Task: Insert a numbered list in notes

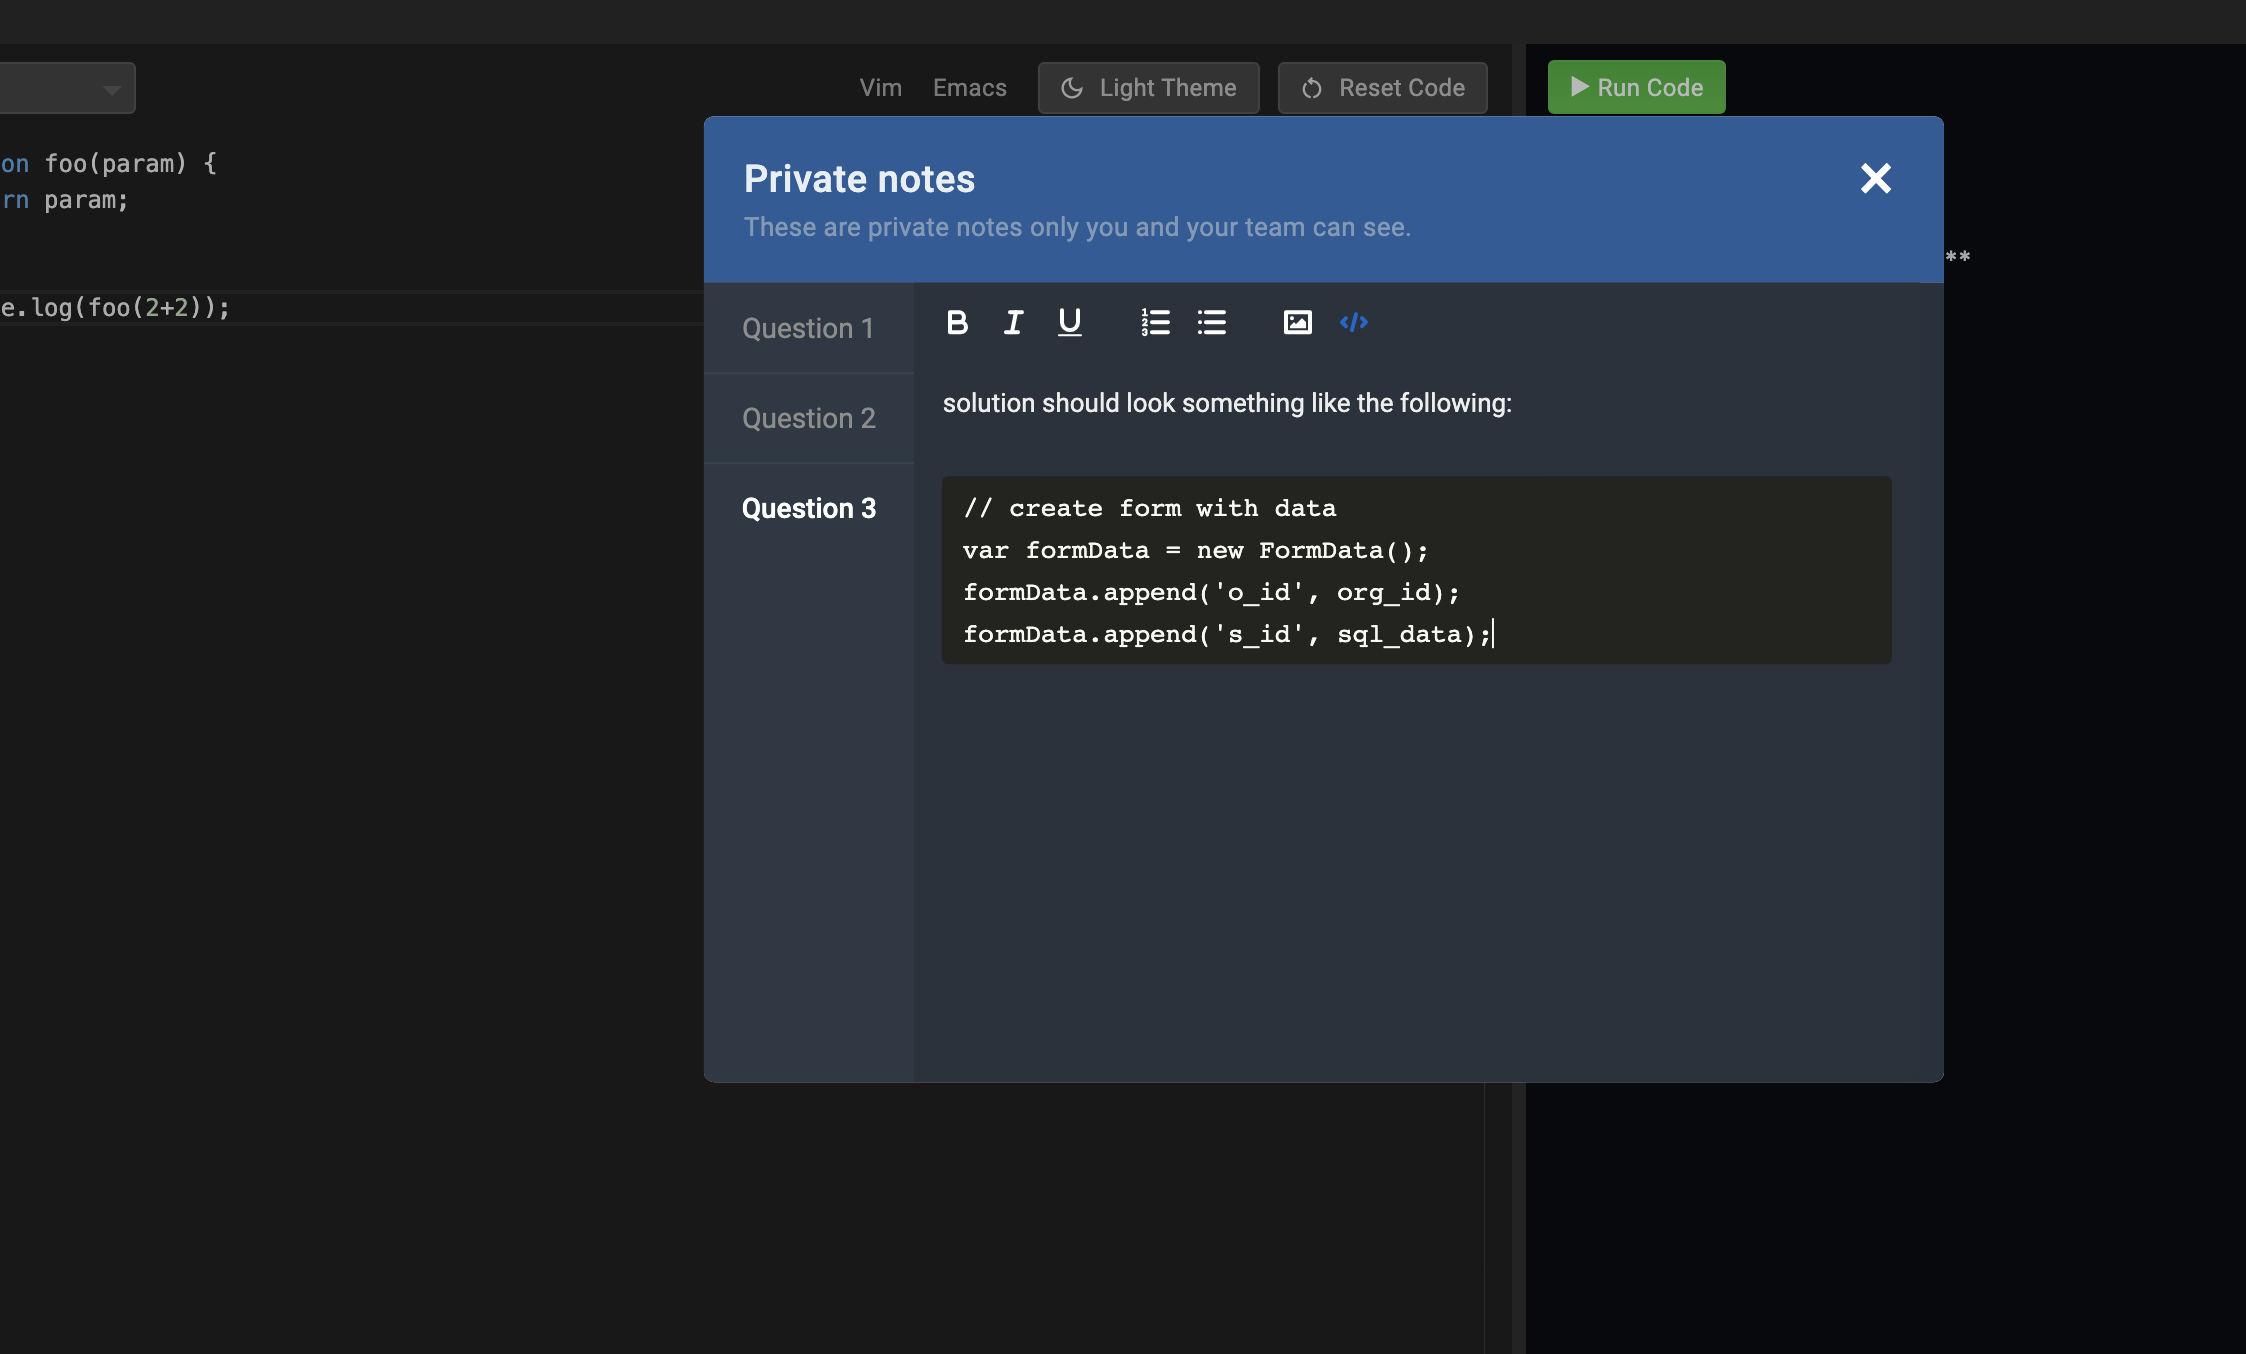Action: 1155,322
